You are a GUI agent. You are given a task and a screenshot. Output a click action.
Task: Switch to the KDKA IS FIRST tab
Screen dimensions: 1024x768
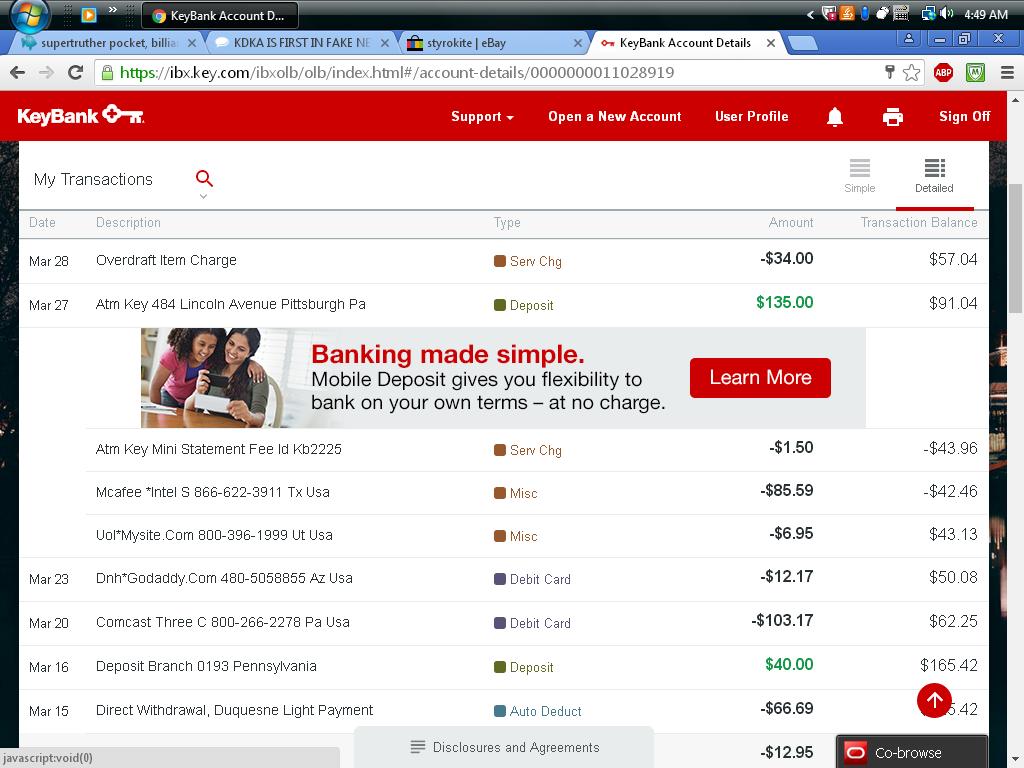point(302,43)
